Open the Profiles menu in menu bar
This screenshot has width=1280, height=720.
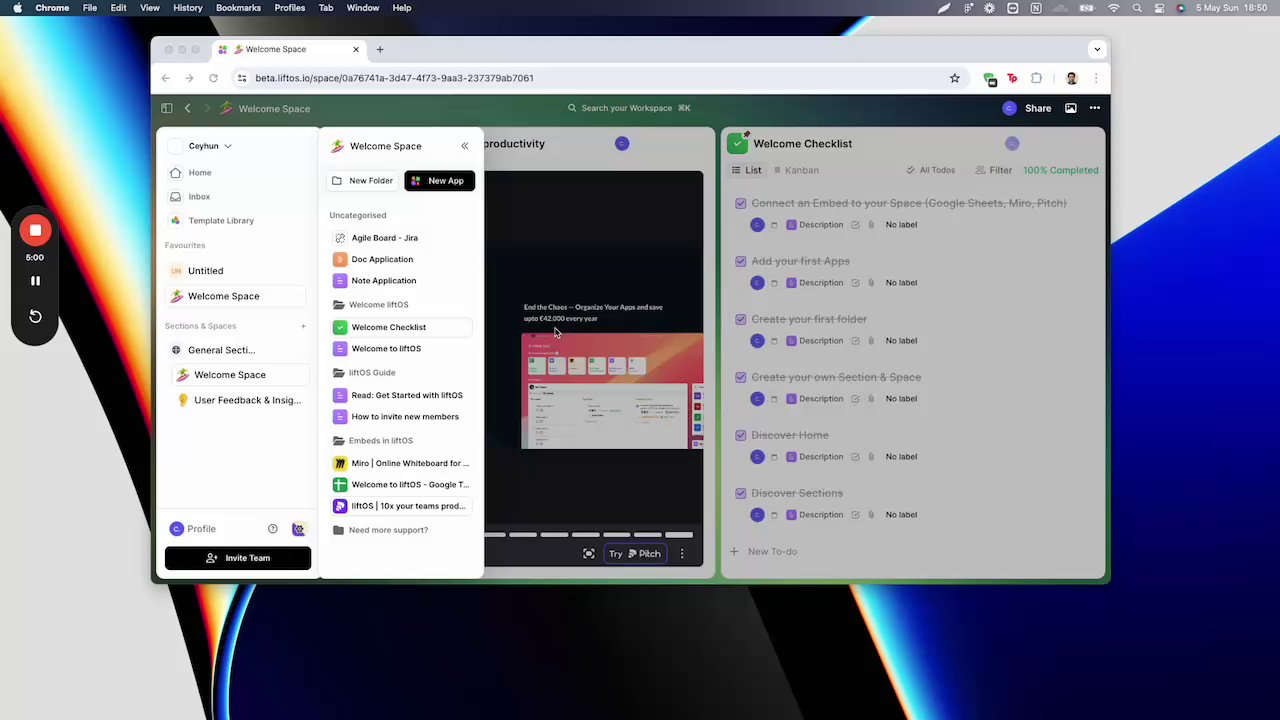[x=290, y=8]
